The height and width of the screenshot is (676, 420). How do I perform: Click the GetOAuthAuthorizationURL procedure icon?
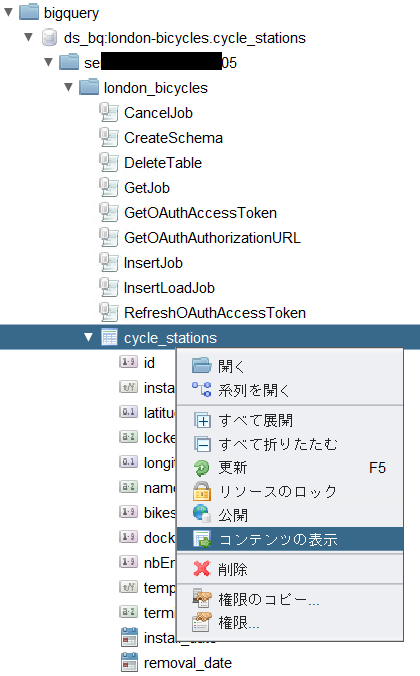pos(109,238)
